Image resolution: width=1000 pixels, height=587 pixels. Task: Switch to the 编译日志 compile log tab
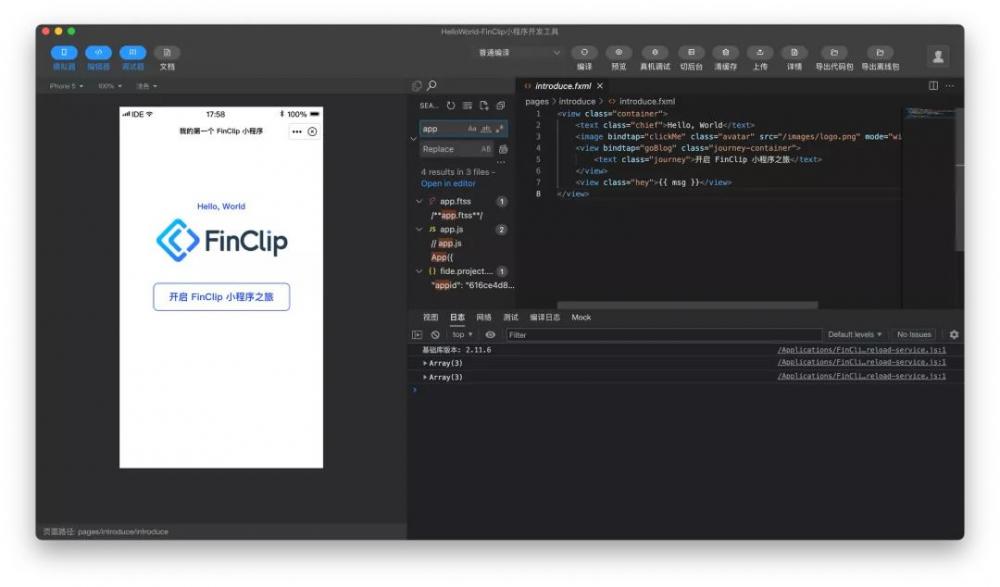click(x=545, y=317)
